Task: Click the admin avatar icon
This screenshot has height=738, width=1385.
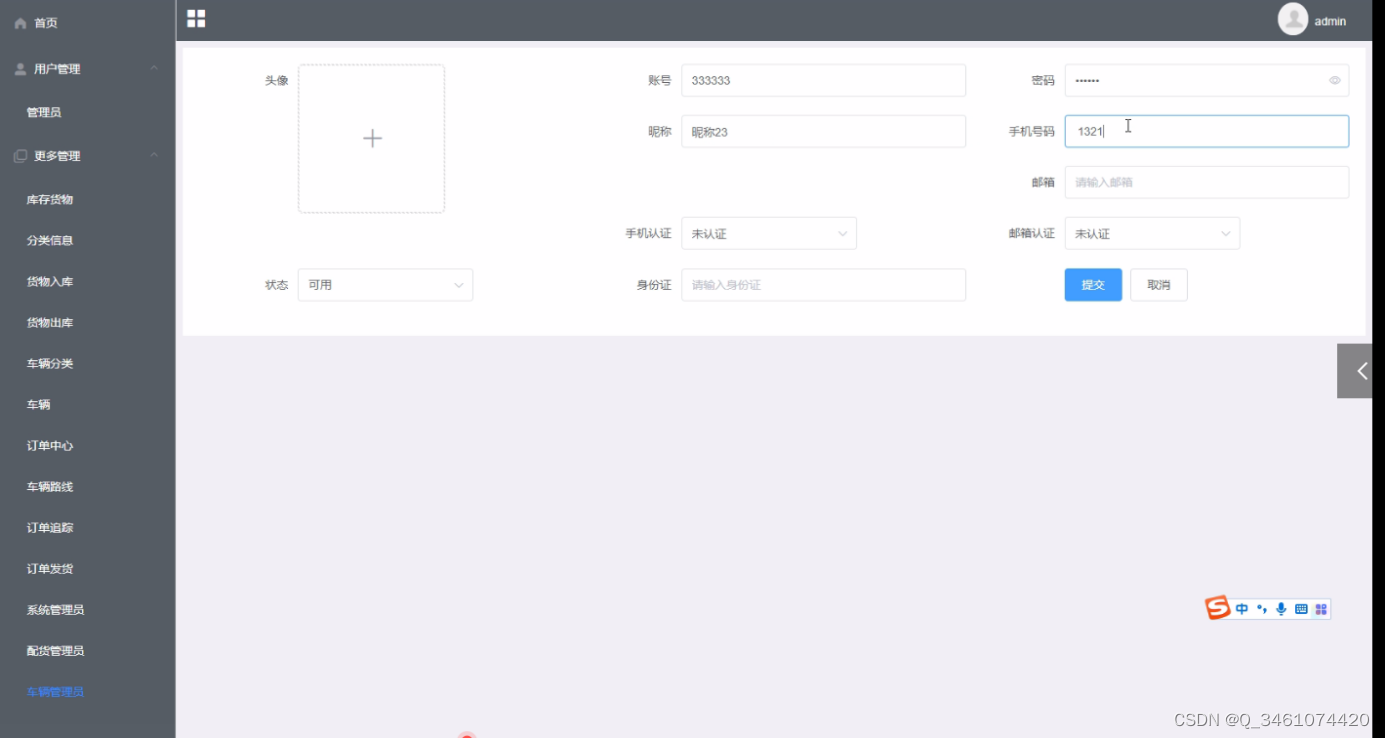Action: (x=1293, y=19)
